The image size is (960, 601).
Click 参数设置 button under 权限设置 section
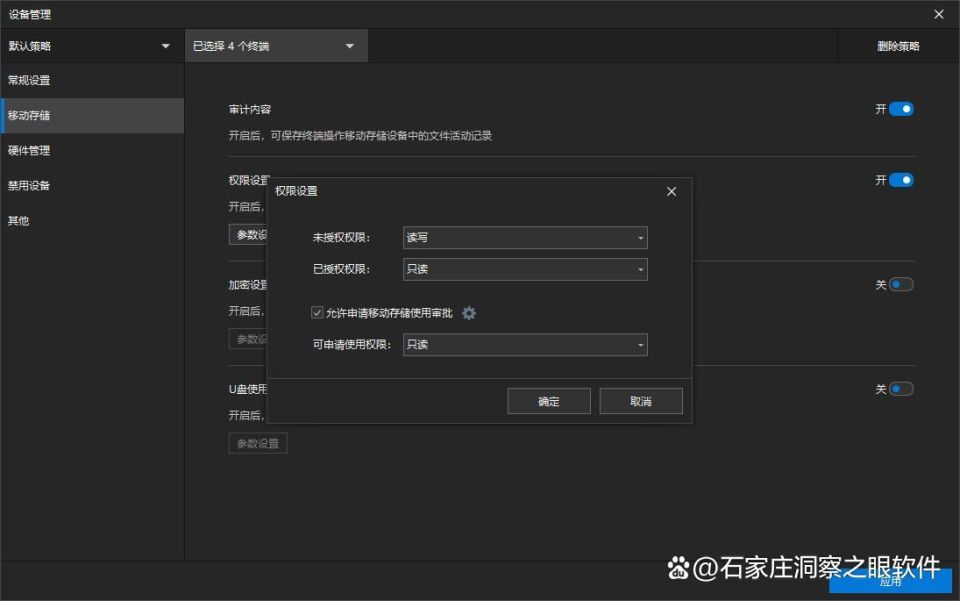[x=248, y=234]
